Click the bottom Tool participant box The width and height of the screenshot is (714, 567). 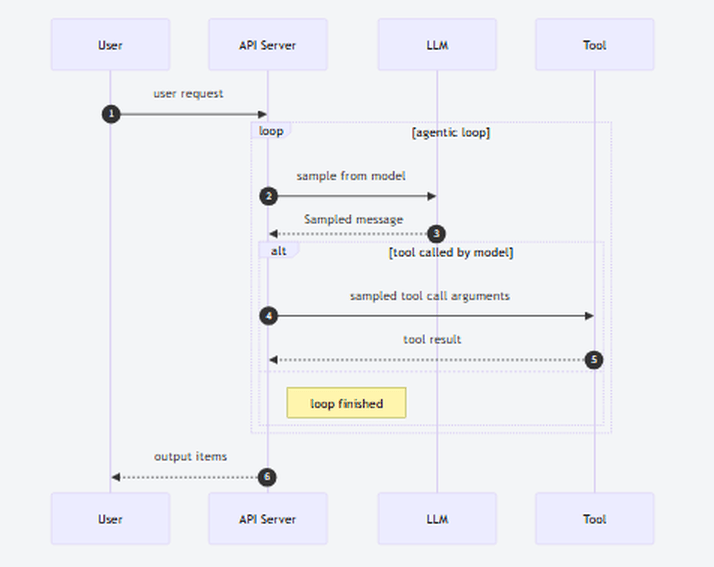(x=595, y=519)
